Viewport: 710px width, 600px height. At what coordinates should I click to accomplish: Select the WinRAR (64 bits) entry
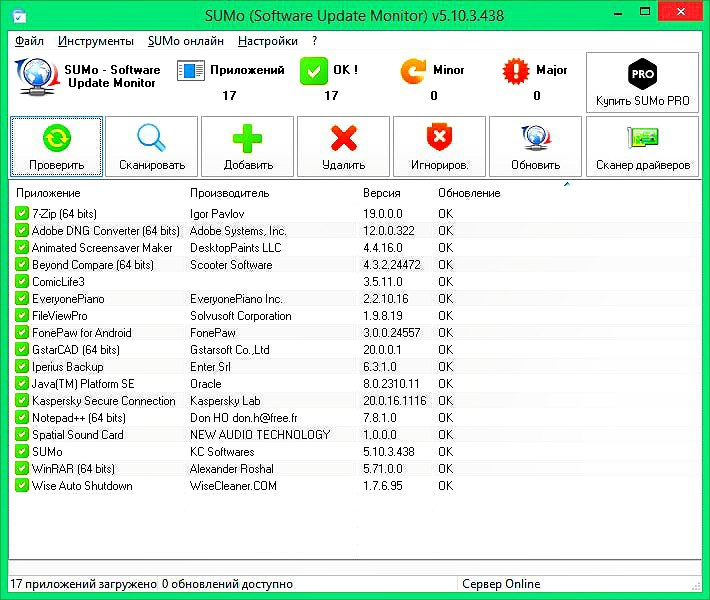tap(73, 468)
